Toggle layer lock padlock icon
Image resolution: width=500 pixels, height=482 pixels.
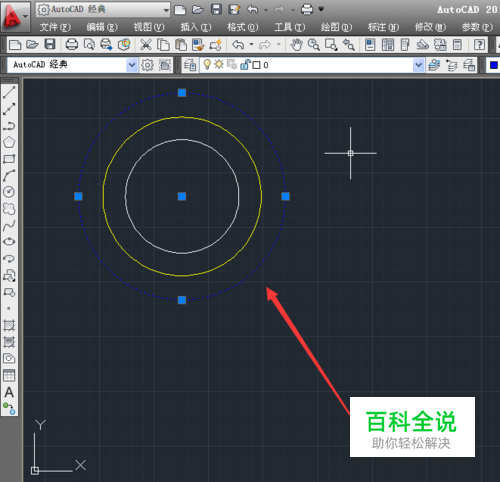pos(245,64)
